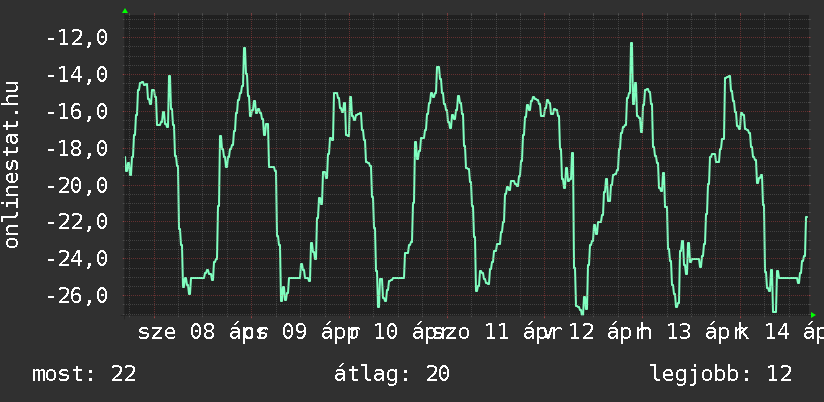
Task: Pick the -18,0 y-axis label
Action: click(76, 149)
